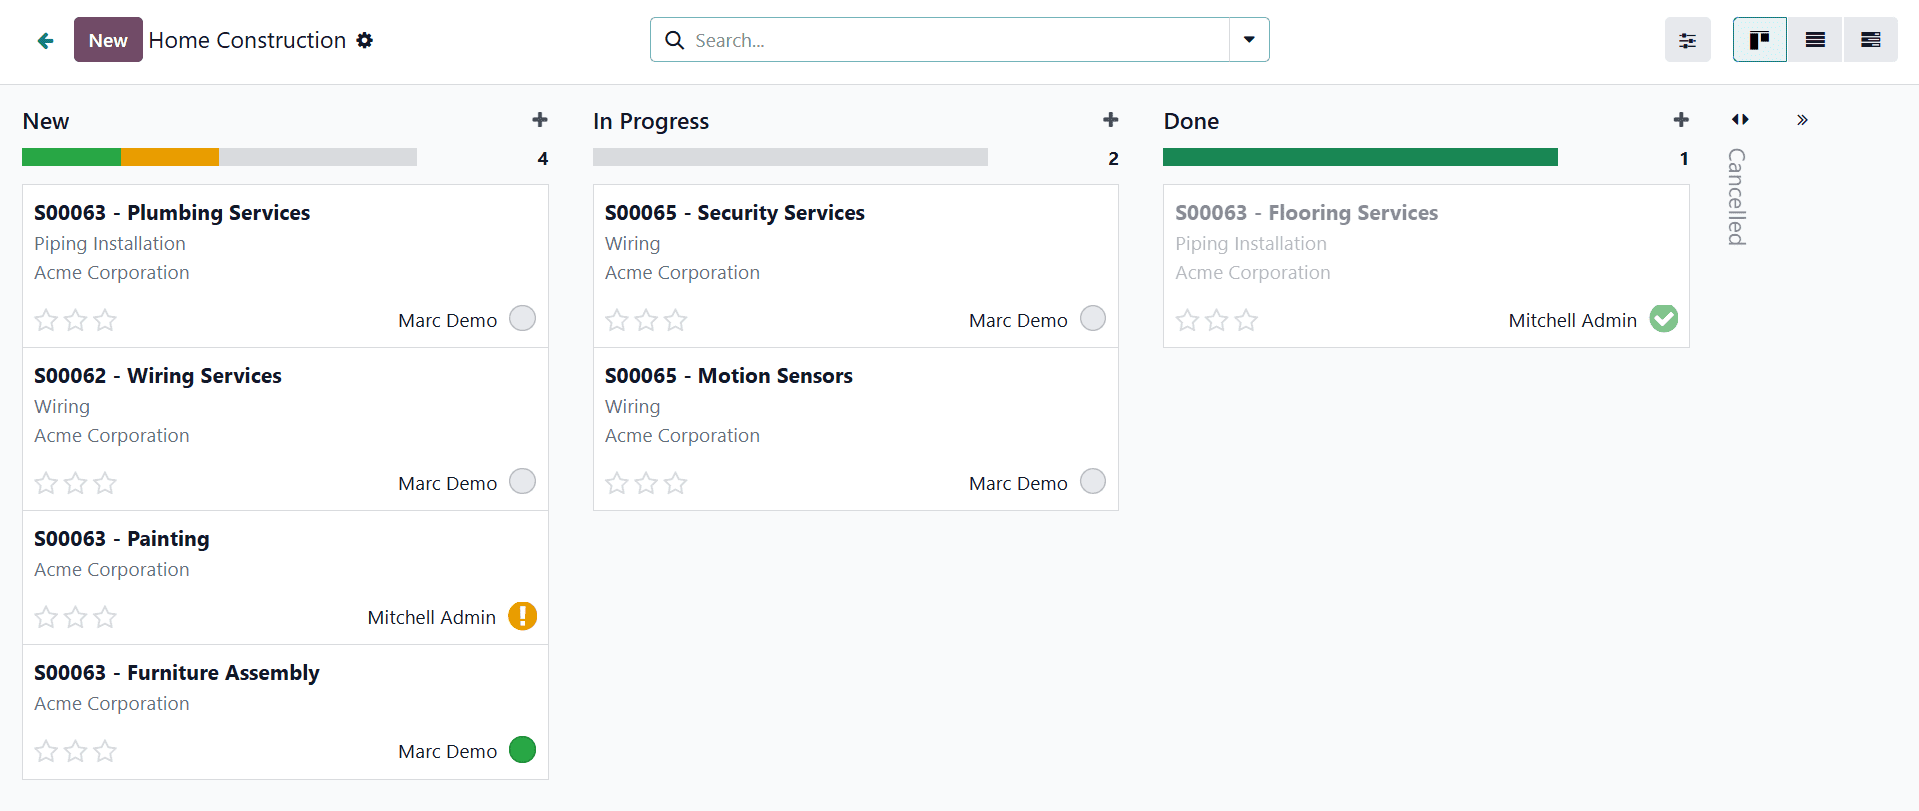
Task: Click the Done column green progress bar
Action: [1360, 157]
